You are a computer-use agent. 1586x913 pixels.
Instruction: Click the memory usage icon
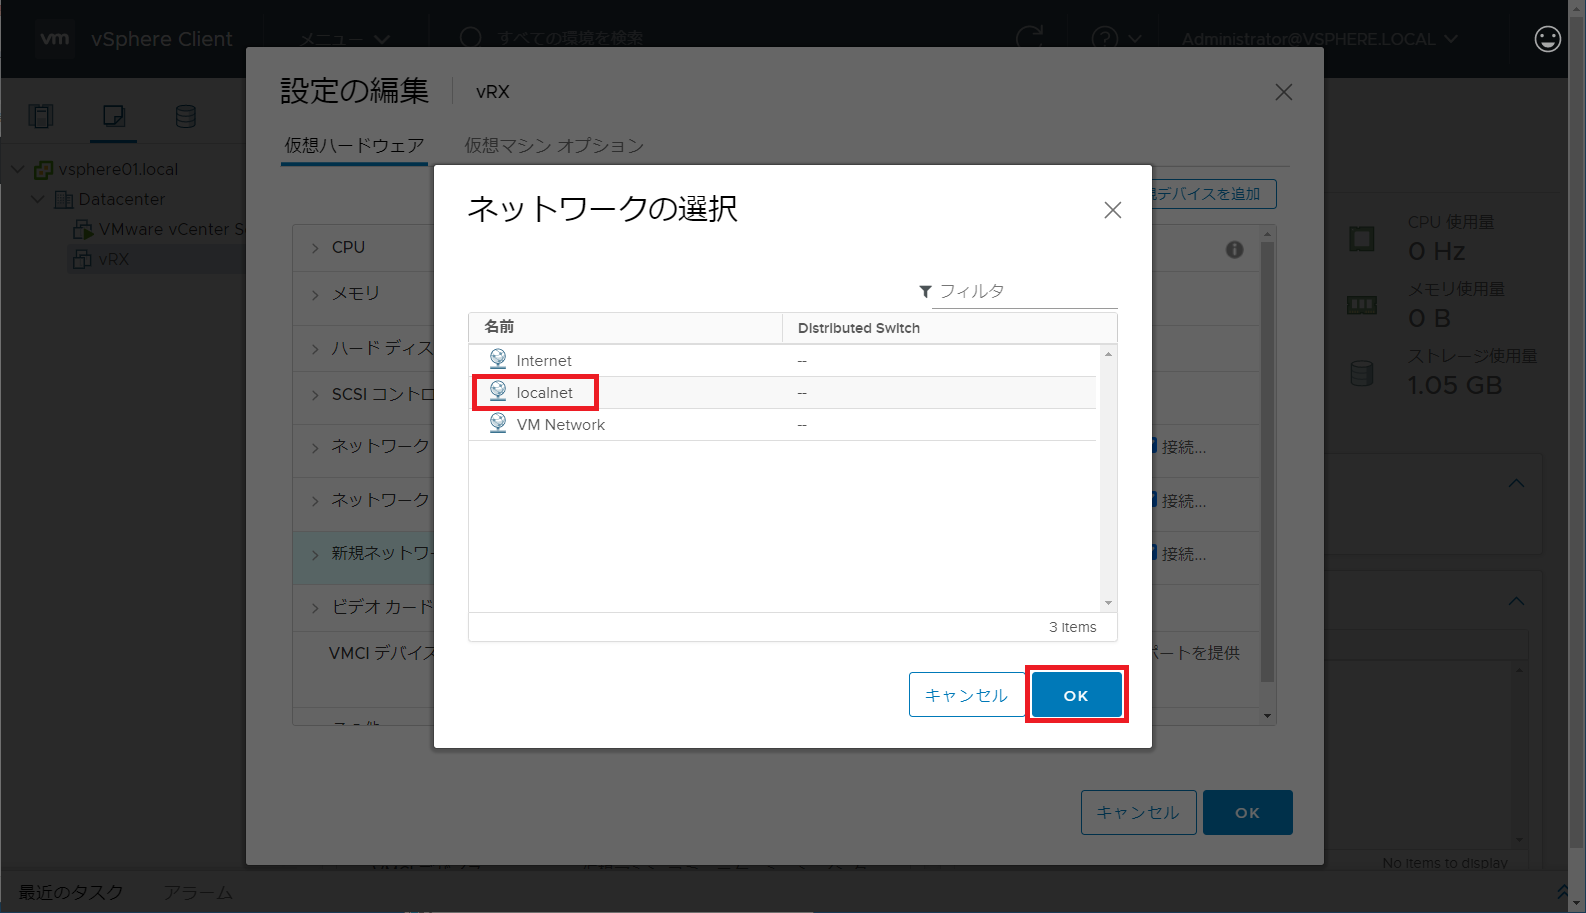(x=1362, y=306)
